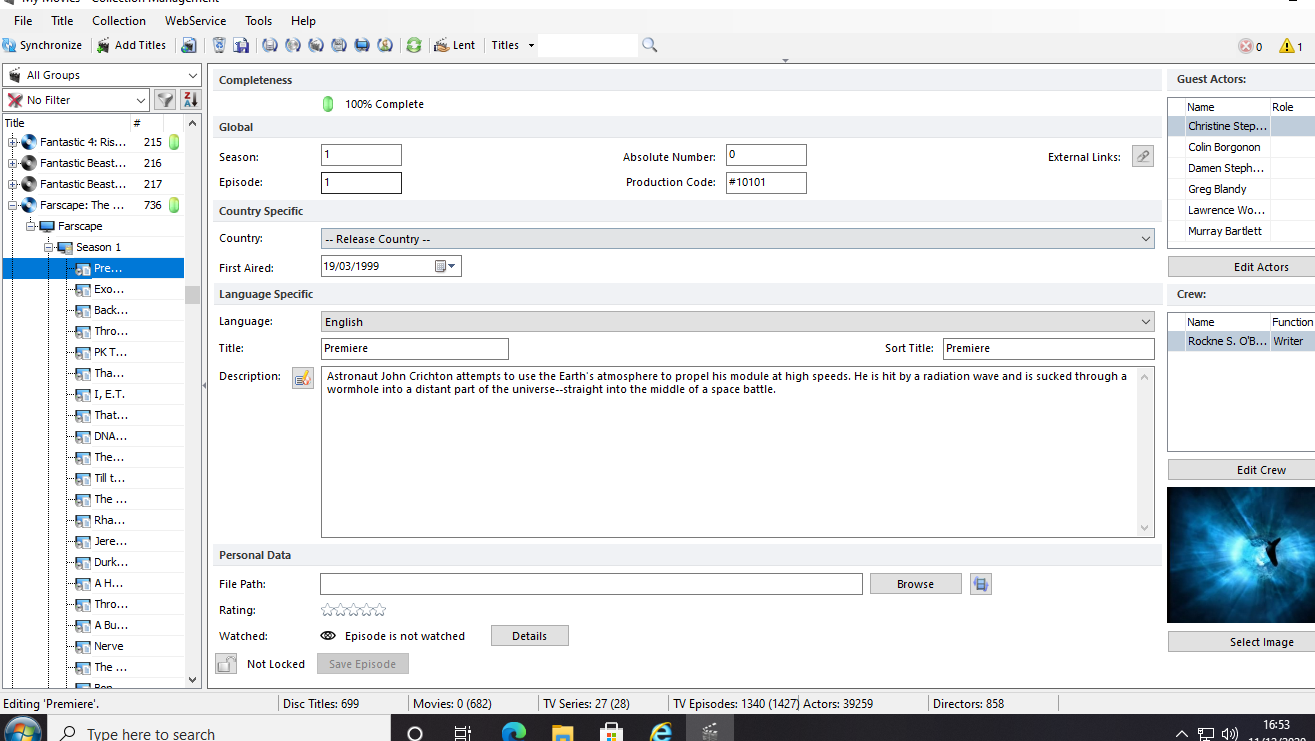The height and width of the screenshot is (741, 1315).
Task: Click the Season 1 folder icon in tree
Action: [65, 247]
